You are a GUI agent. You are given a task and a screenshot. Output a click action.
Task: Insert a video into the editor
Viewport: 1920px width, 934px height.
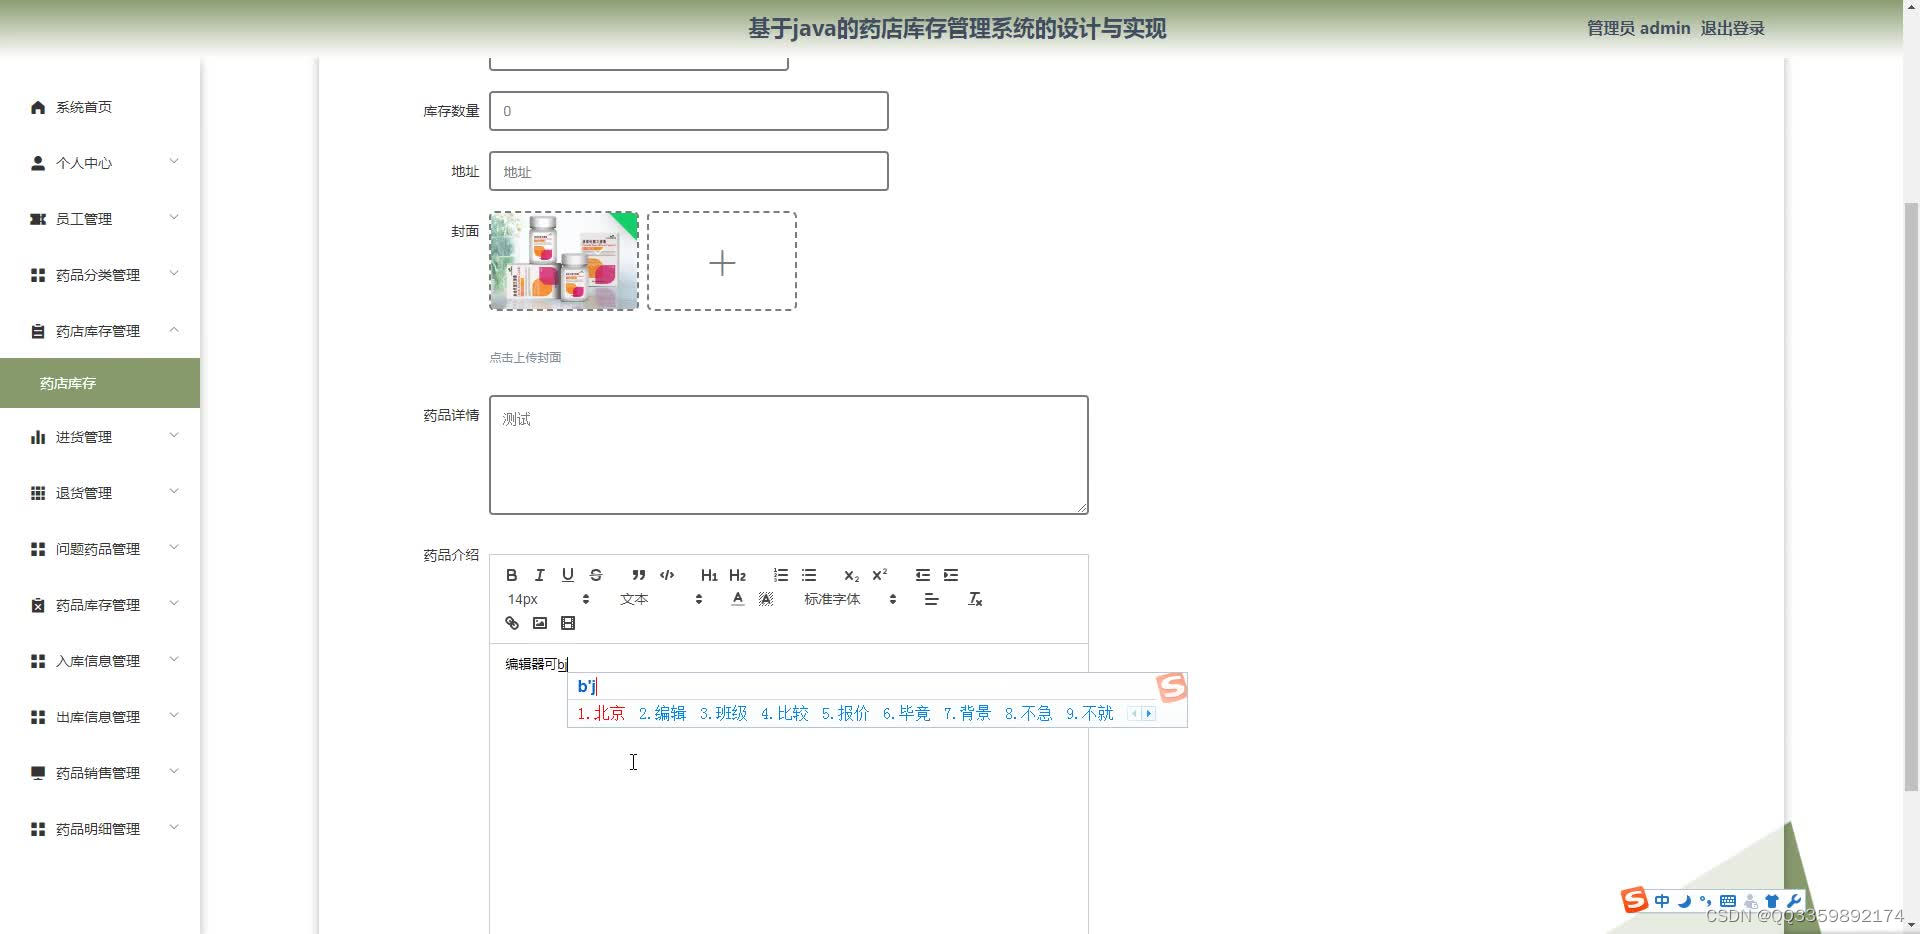pyautogui.click(x=567, y=623)
